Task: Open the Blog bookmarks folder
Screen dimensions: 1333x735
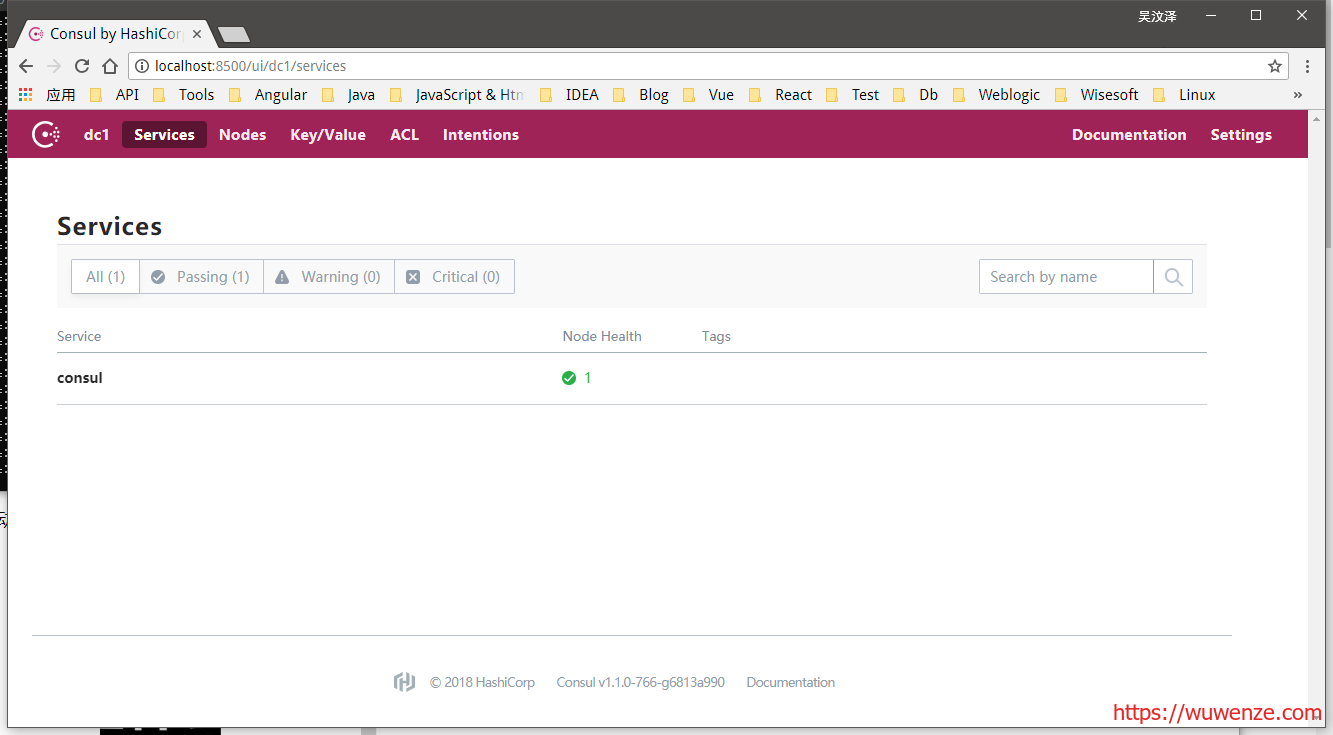Action: [x=641, y=95]
